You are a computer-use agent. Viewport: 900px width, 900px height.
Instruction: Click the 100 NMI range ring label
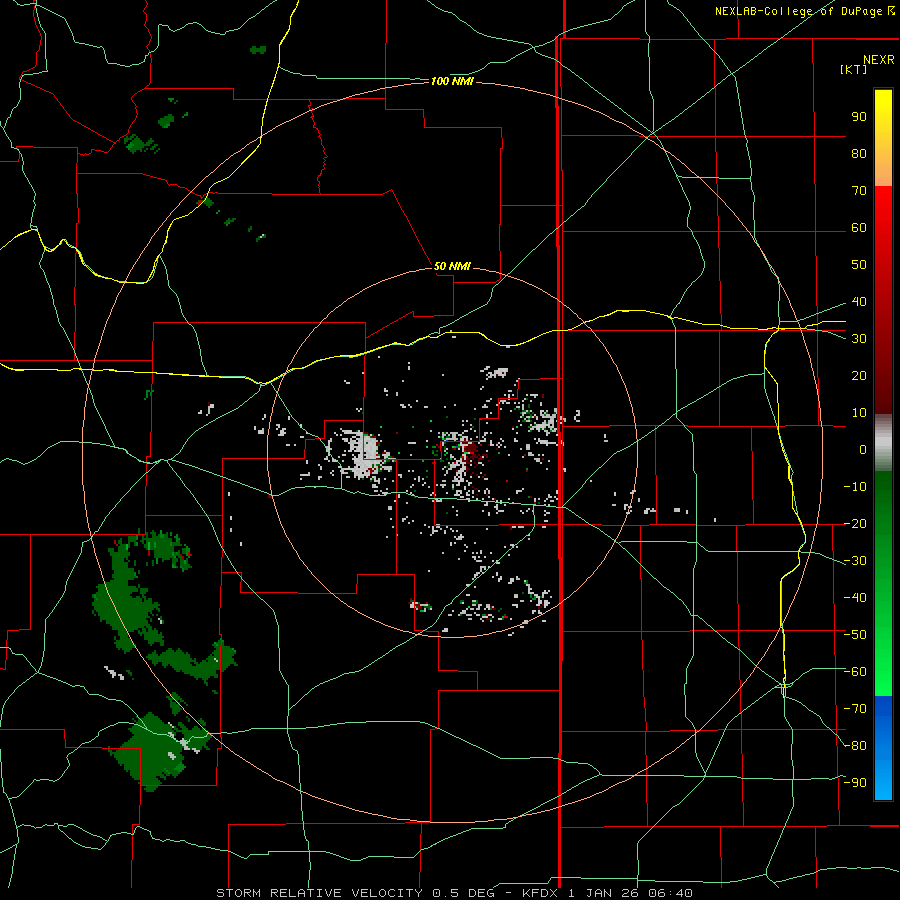coord(452,82)
